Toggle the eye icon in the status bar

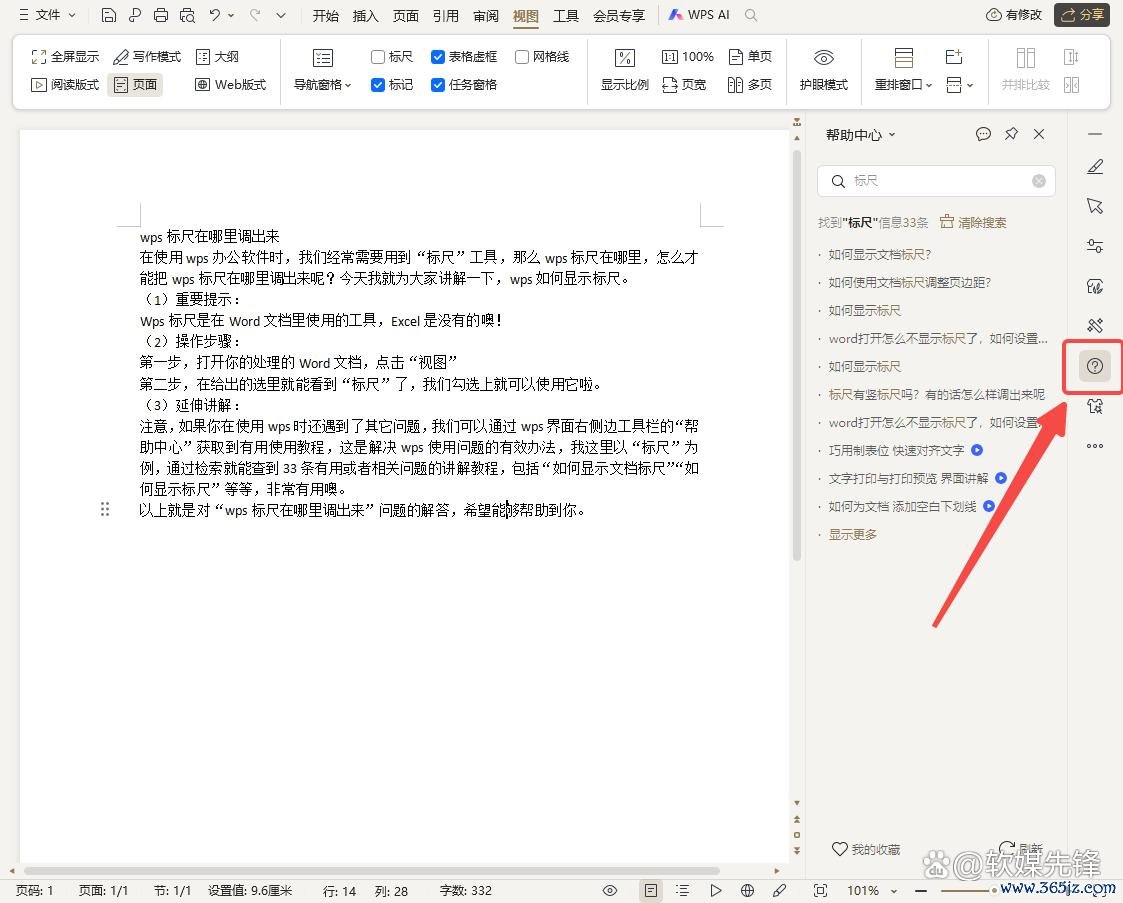coord(609,890)
